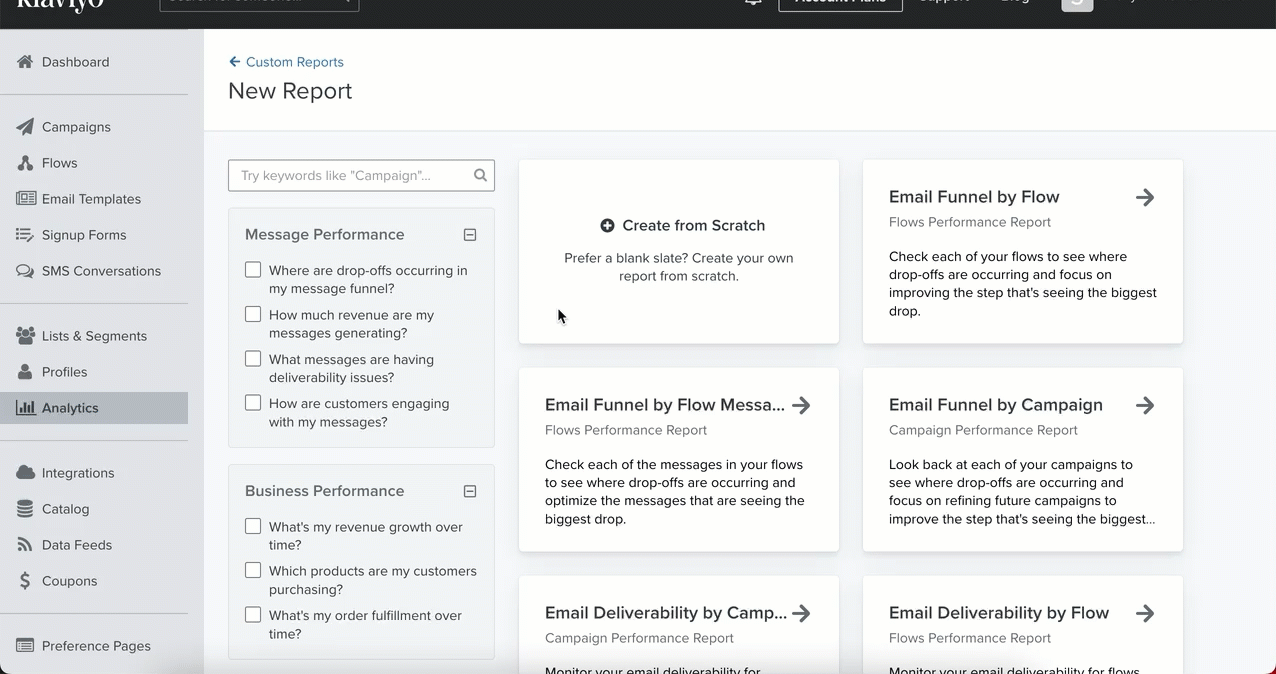Expand the Email Funnel by Flow report arrow
Viewport: 1276px width, 674px height.
coord(1145,197)
